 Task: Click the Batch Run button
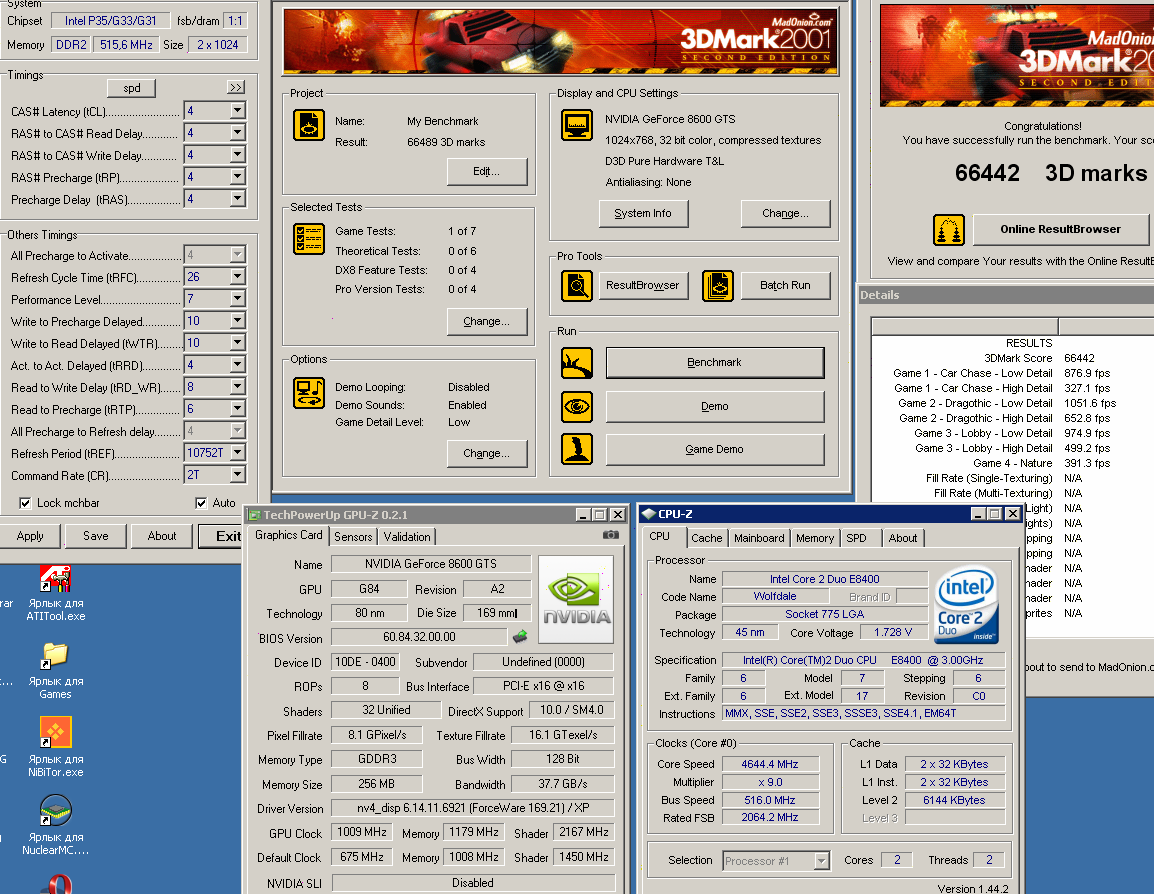(785, 285)
